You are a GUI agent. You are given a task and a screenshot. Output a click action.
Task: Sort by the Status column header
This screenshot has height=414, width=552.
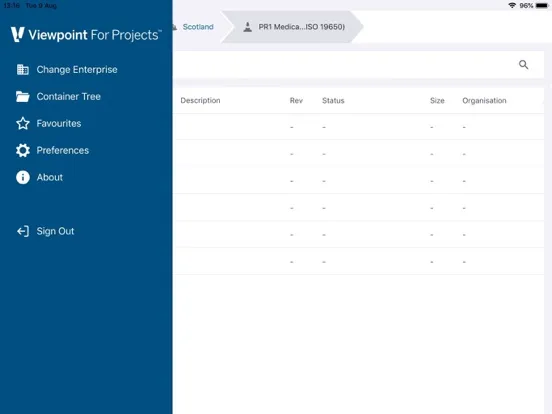pyautogui.click(x=333, y=101)
